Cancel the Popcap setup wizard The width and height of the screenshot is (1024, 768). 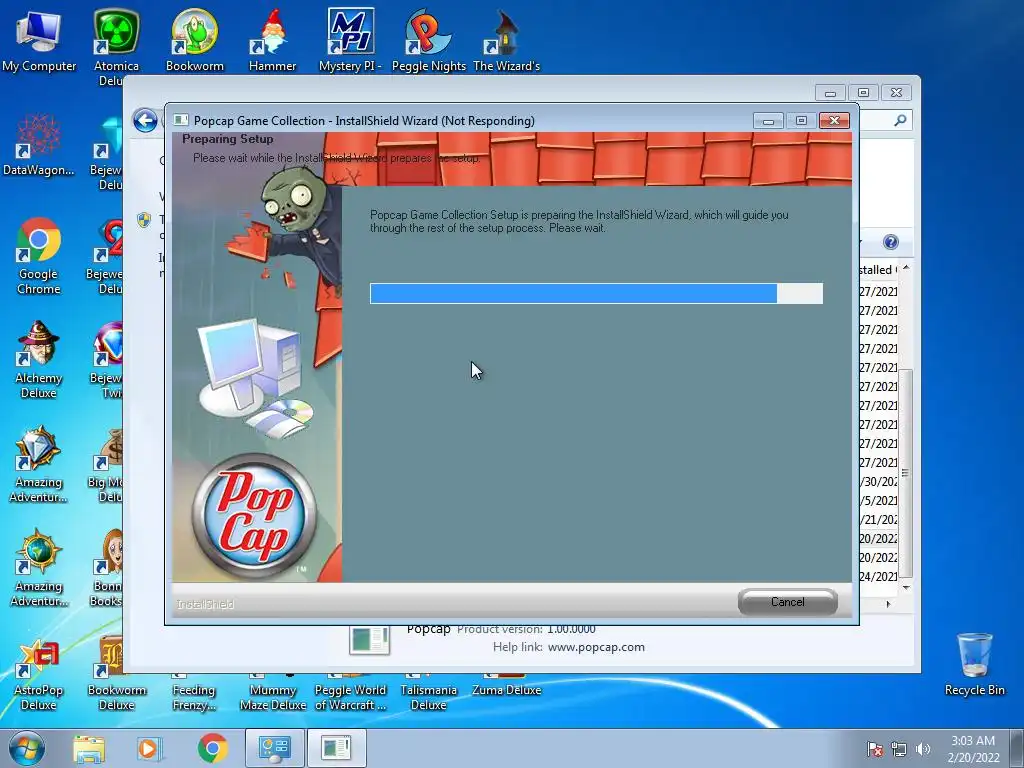(x=788, y=601)
